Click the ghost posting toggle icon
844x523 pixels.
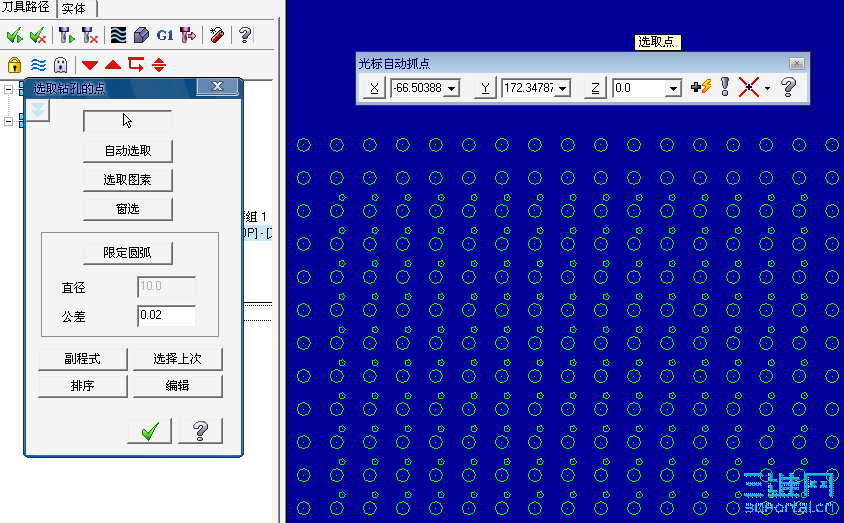[61, 65]
